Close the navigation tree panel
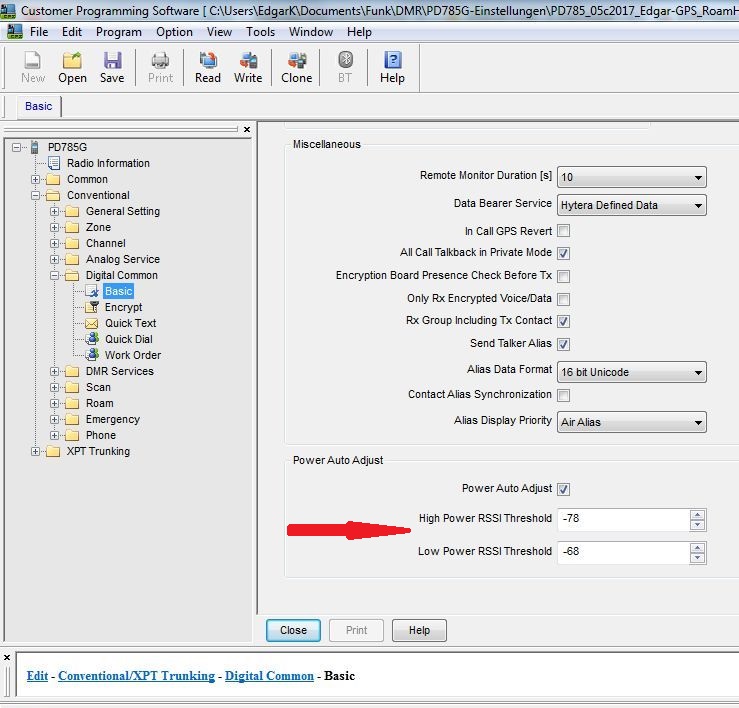 pyautogui.click(x=247, y=129)
